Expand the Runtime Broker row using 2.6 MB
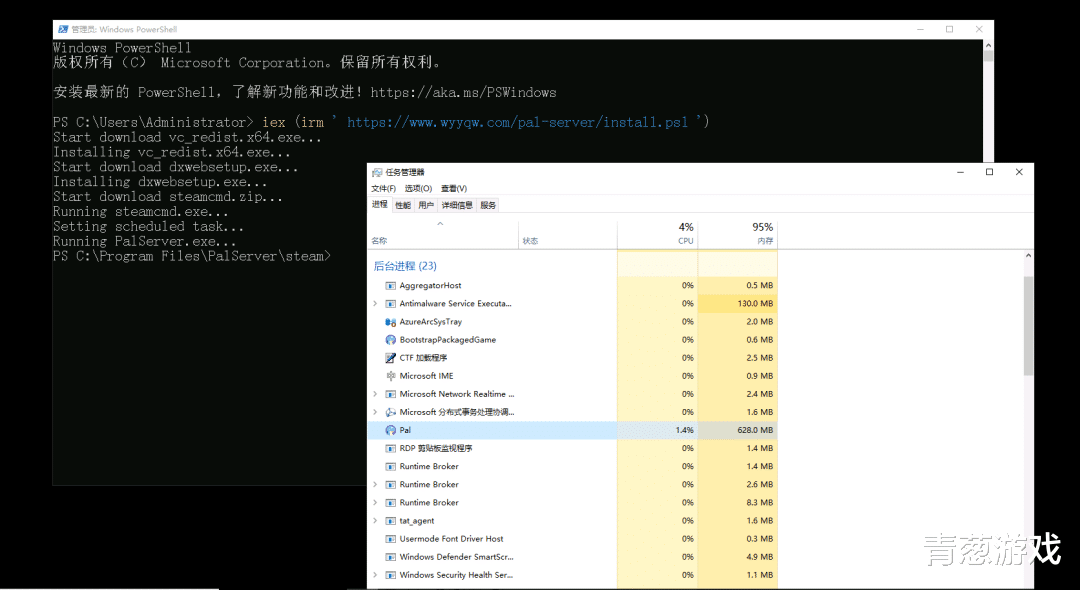This screenshot has height=590, width=1080. click(375, 485)
